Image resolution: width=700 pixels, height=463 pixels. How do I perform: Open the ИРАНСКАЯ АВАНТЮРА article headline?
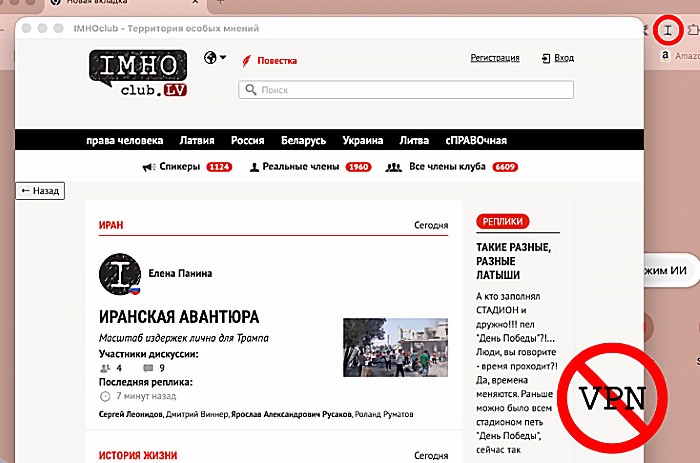(x=179, y=317)
